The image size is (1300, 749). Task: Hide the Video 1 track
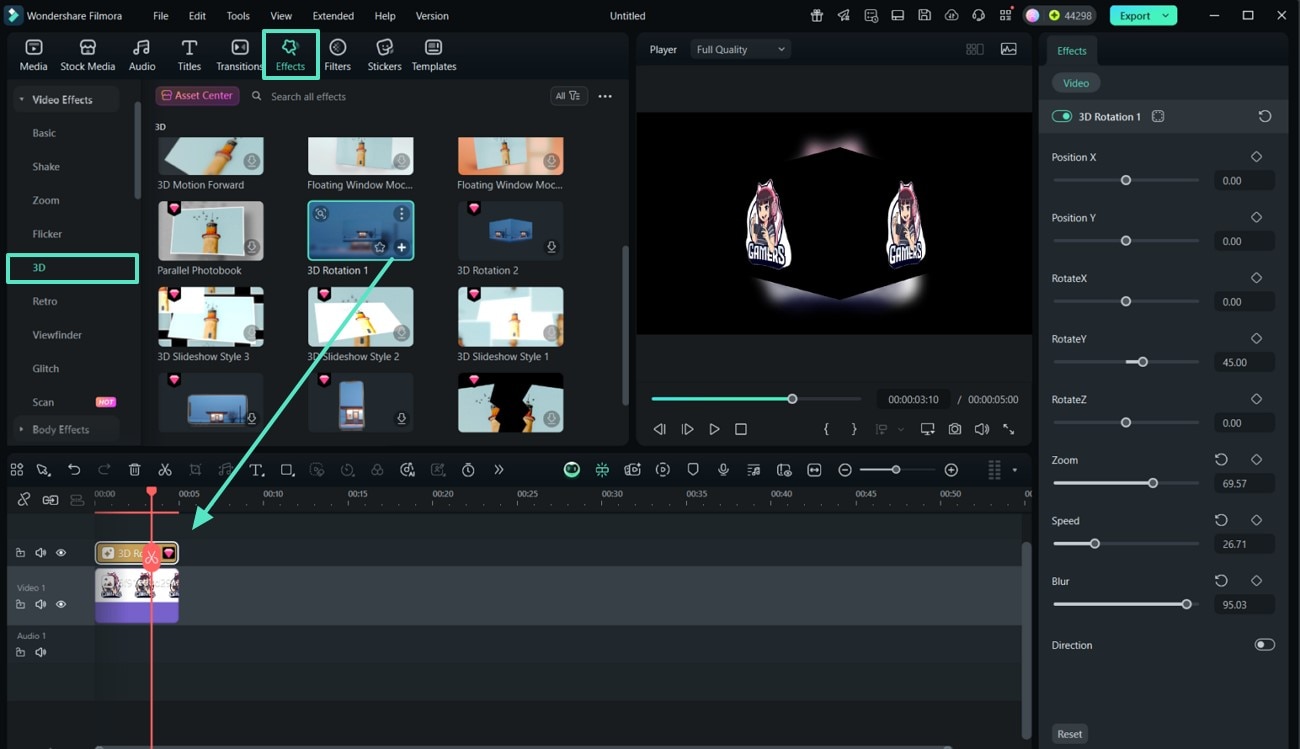point(61,605)
